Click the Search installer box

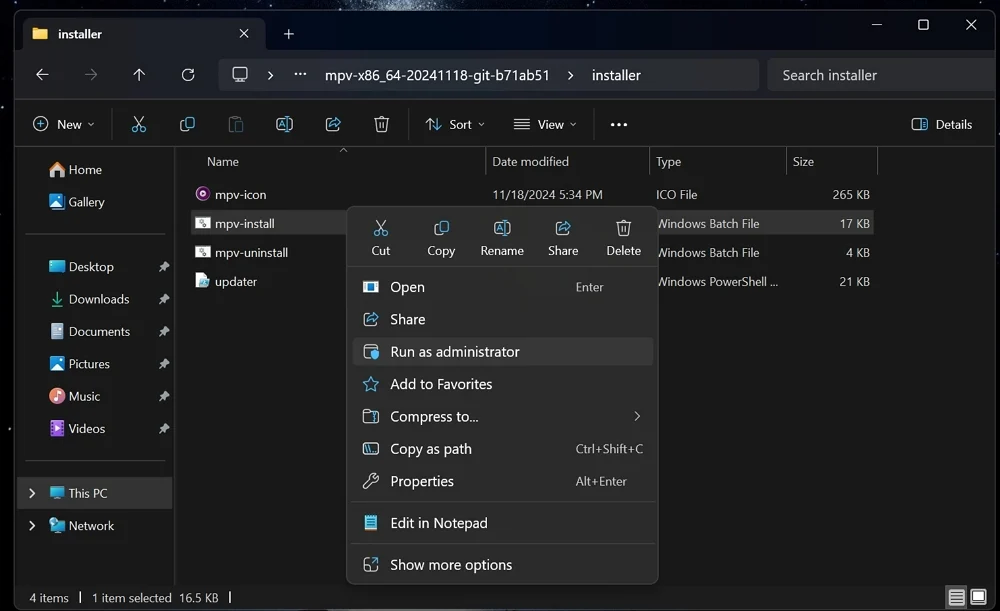coord(880,75)
